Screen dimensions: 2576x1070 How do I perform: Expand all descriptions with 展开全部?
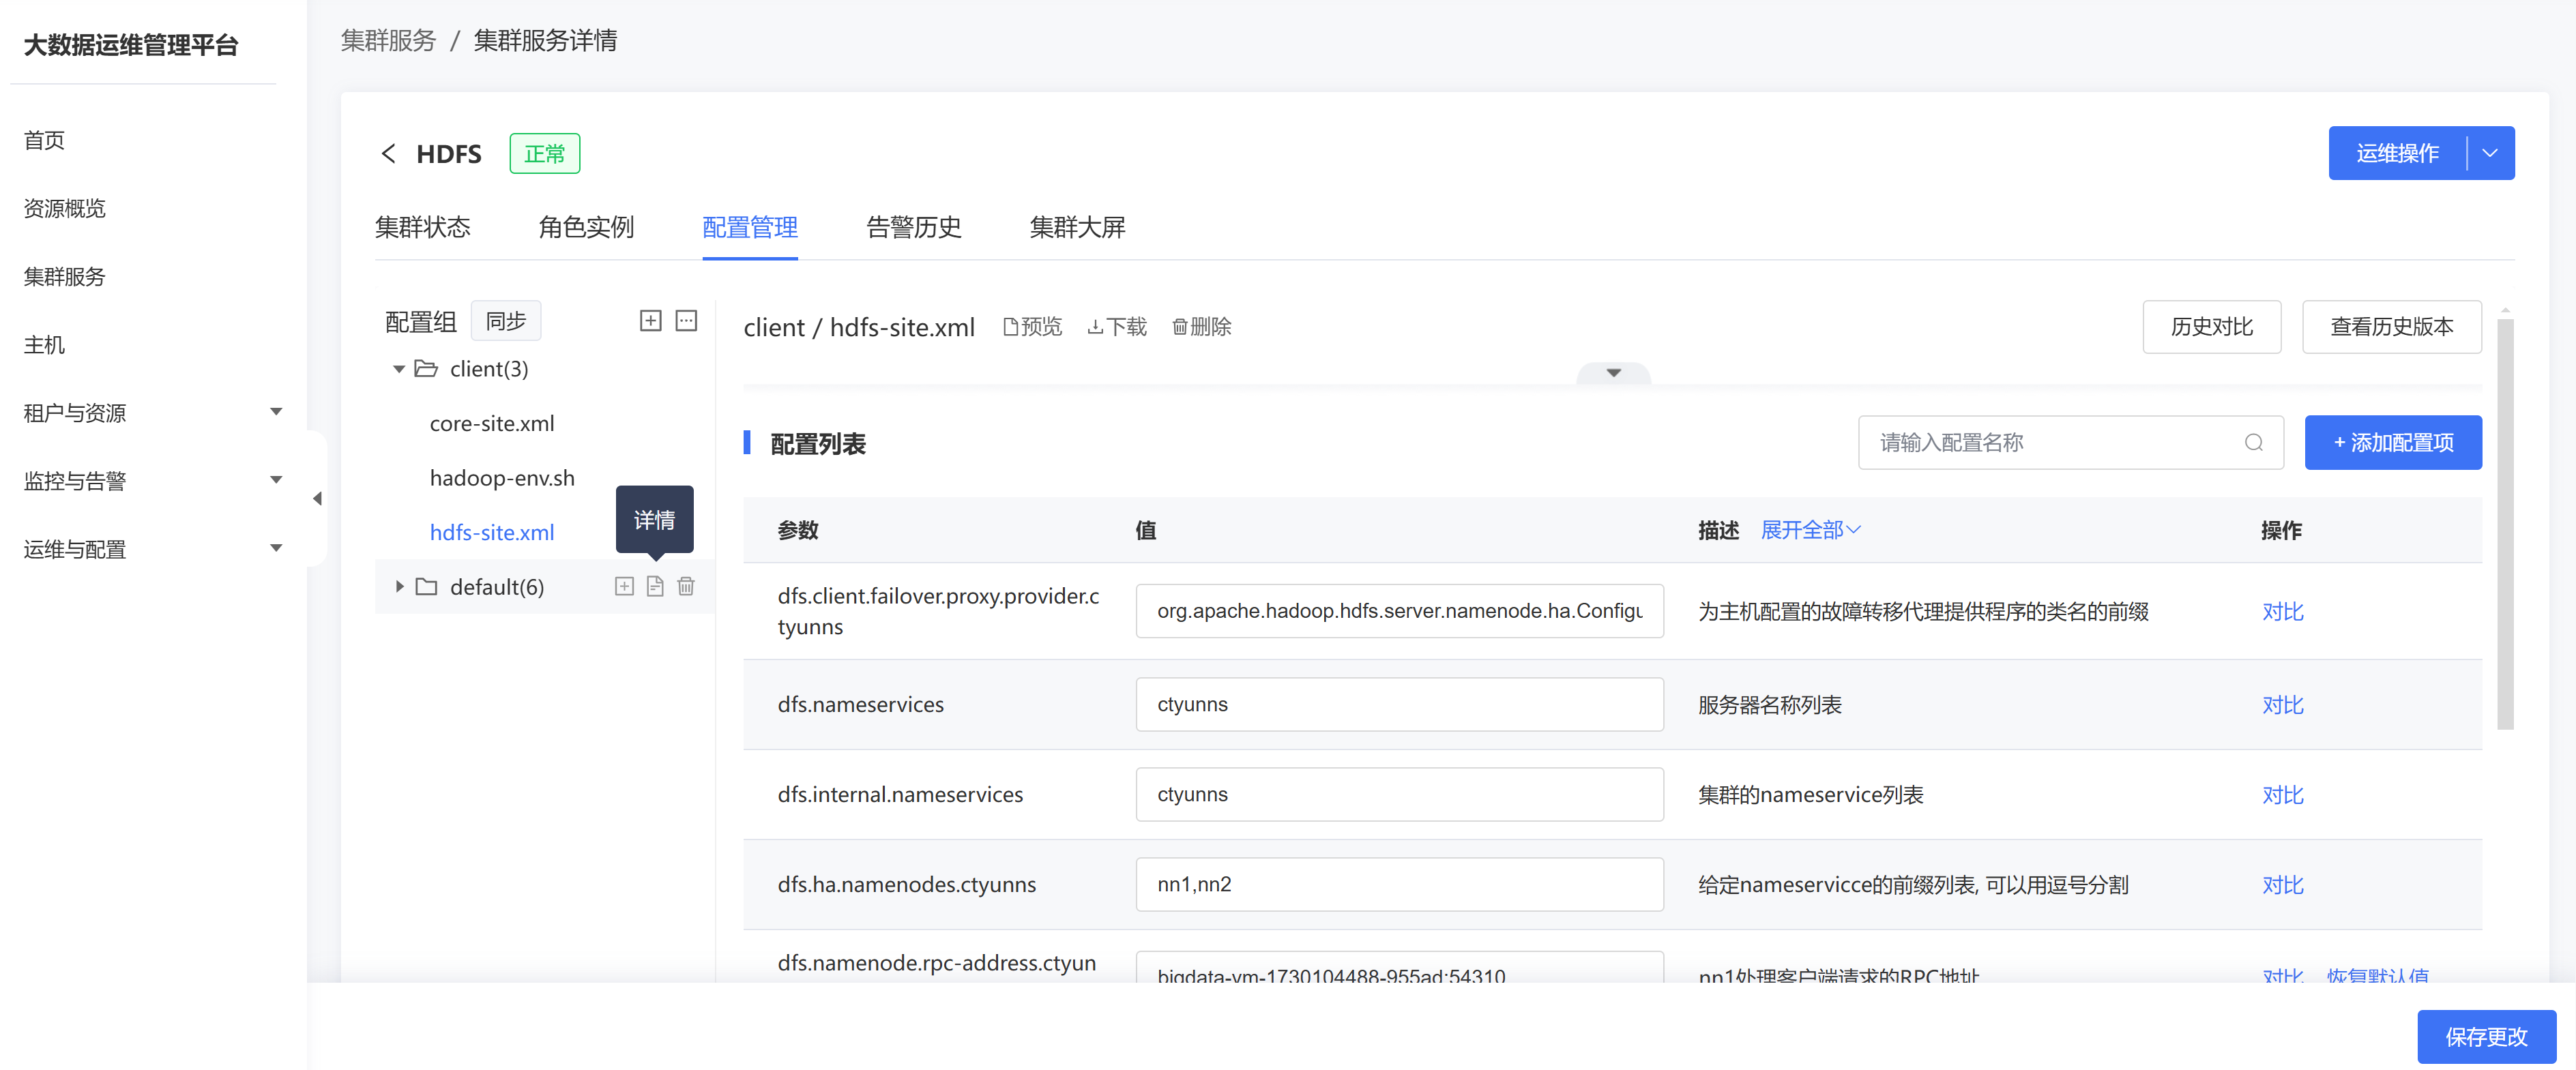(x=1810, y=530)
